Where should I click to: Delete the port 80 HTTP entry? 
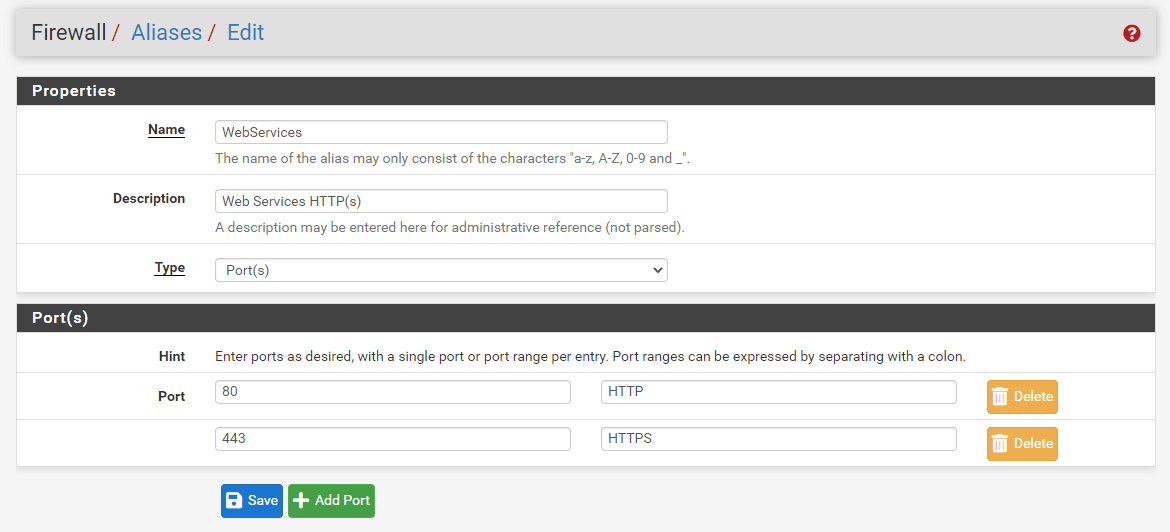click(x=1022, y=397)
